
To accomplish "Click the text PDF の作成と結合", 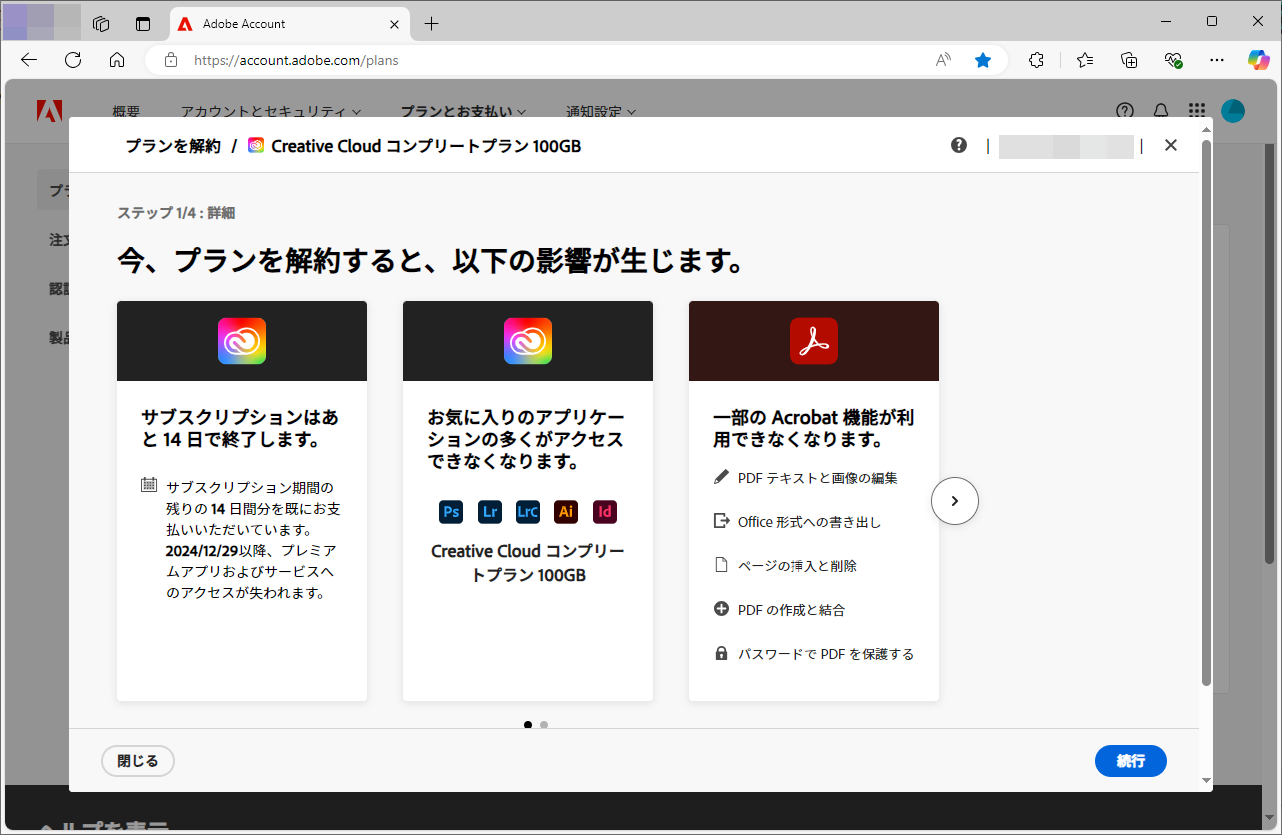I will coord(791,609).
